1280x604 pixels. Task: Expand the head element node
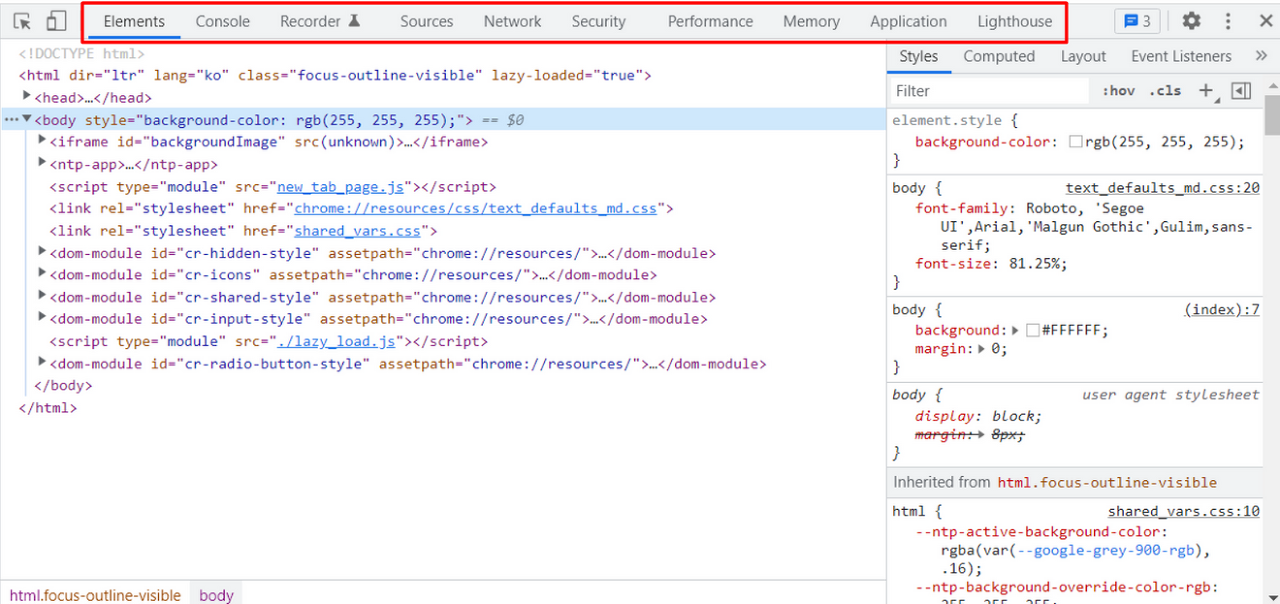pos(28,97)
